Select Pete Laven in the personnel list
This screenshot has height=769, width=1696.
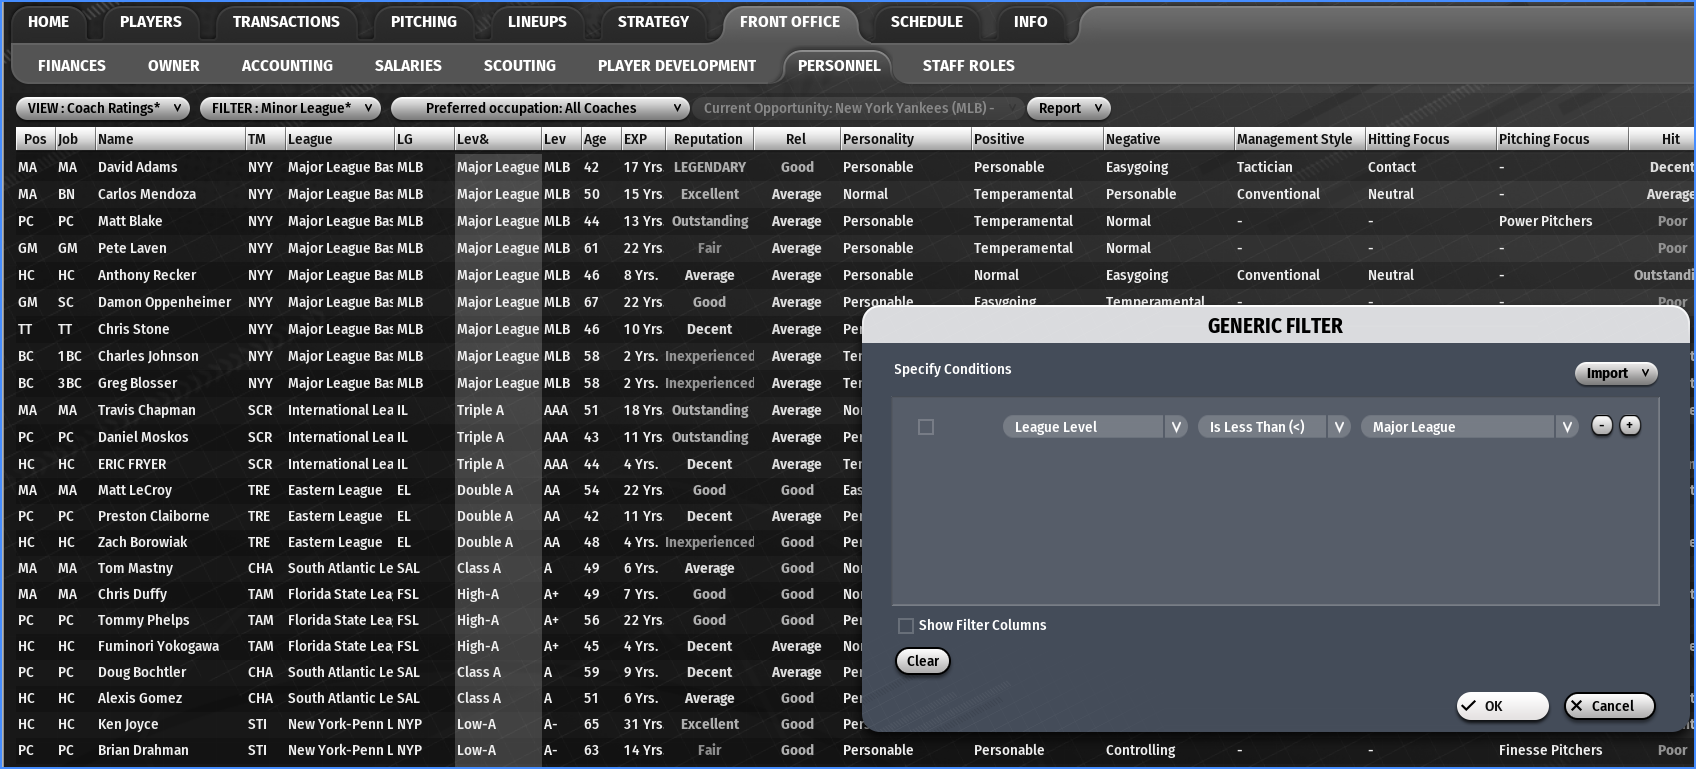(x=132, y=248)
